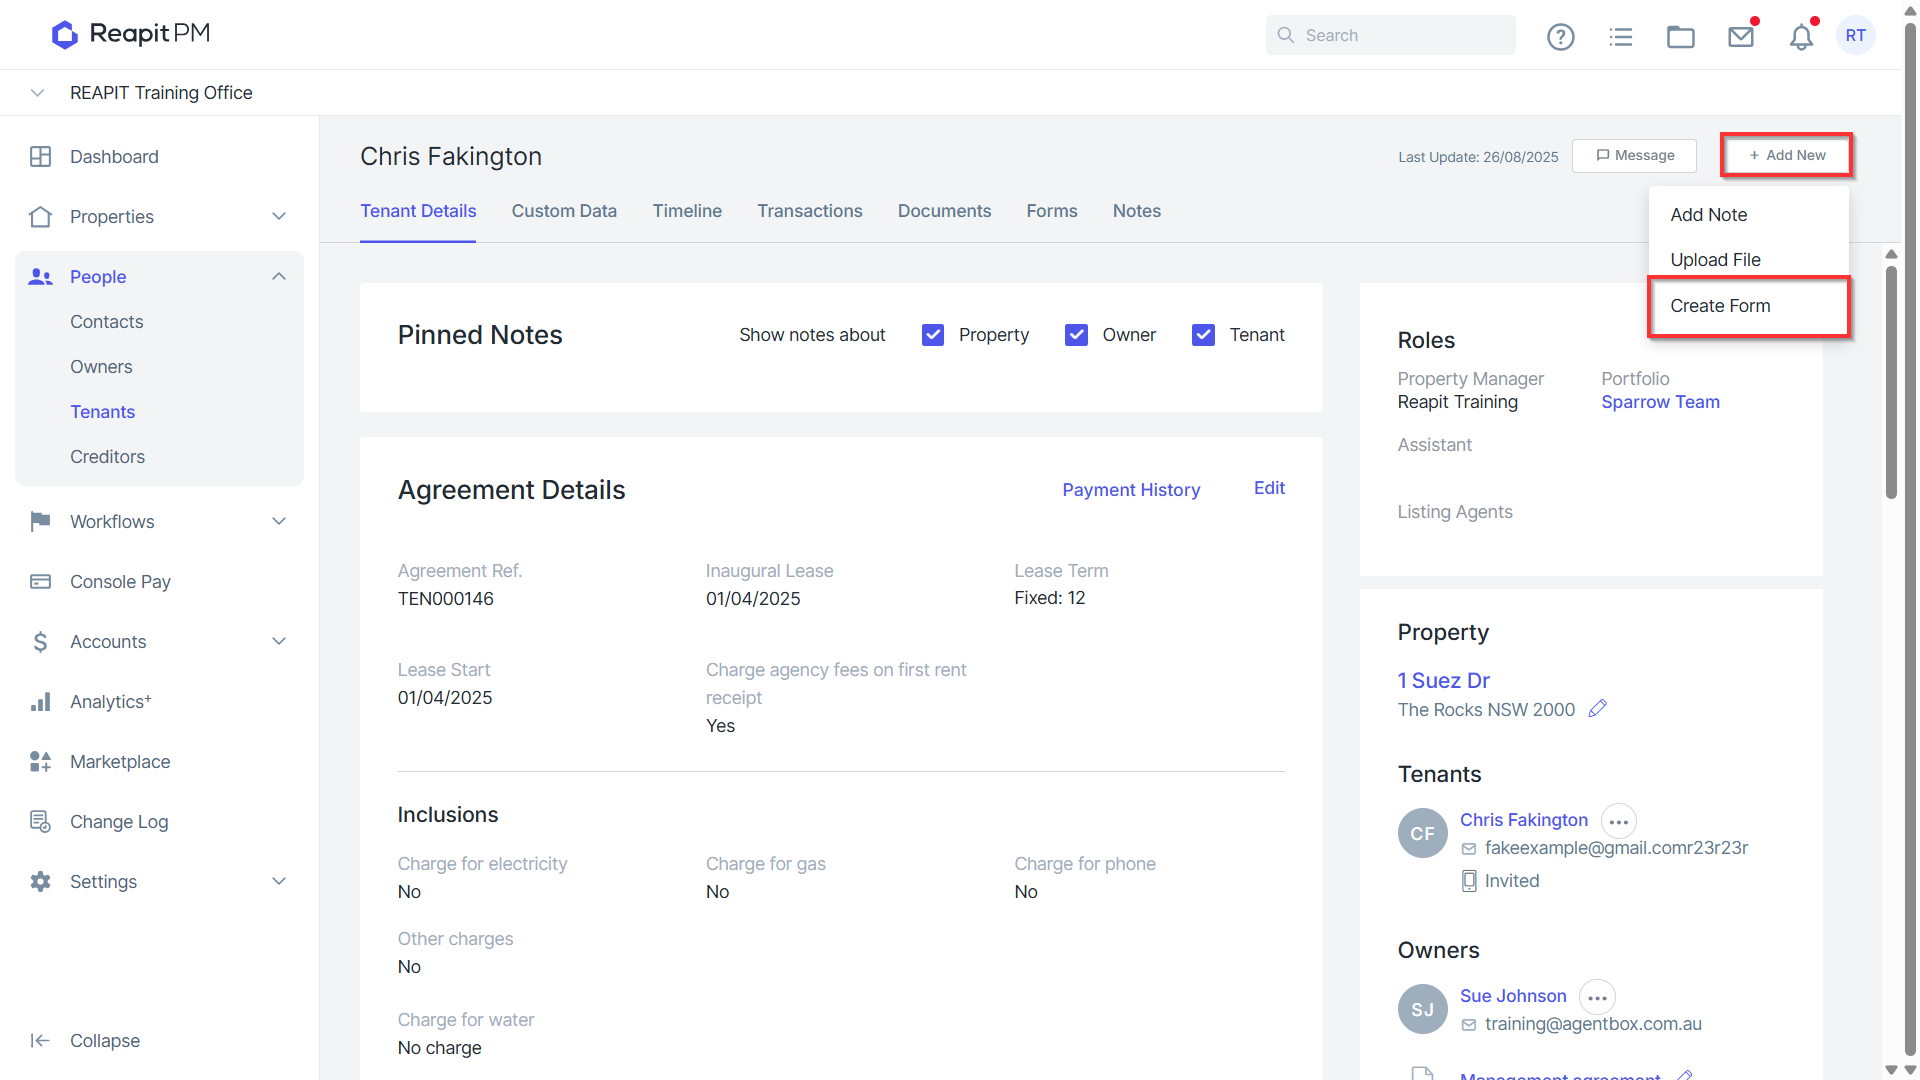This screenshot has height=1080, width=1920.
Task: Switch to the Timeline tab
Action: [x=687, y=211]
